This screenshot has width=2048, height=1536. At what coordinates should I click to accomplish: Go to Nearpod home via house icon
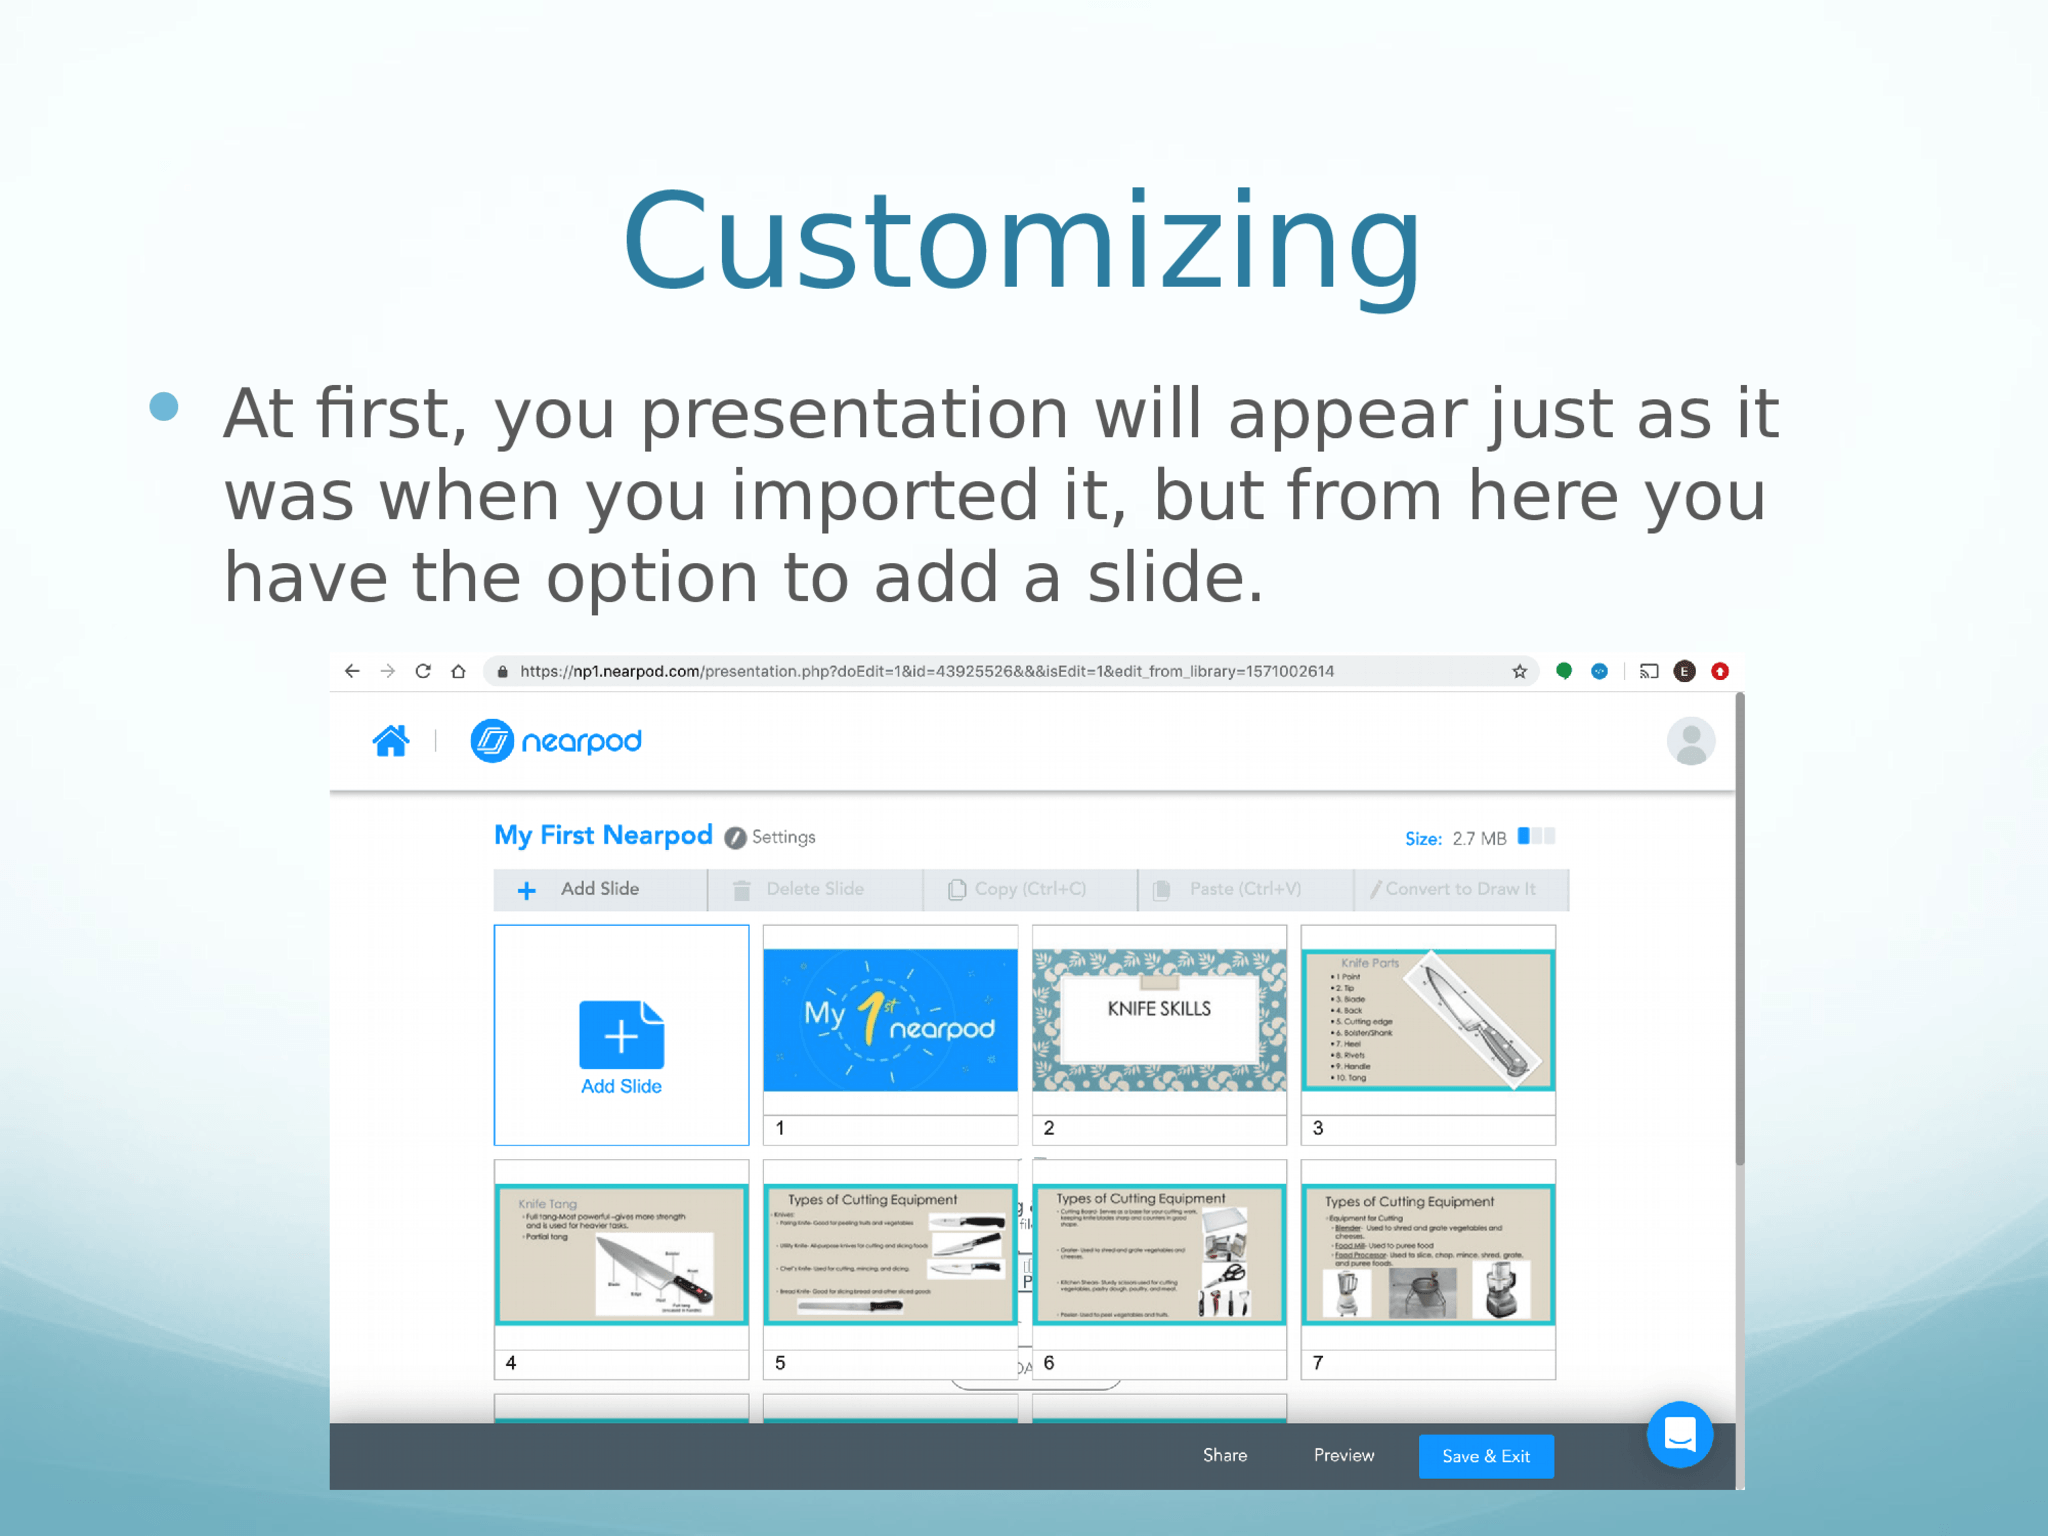(x=391, y=741)
